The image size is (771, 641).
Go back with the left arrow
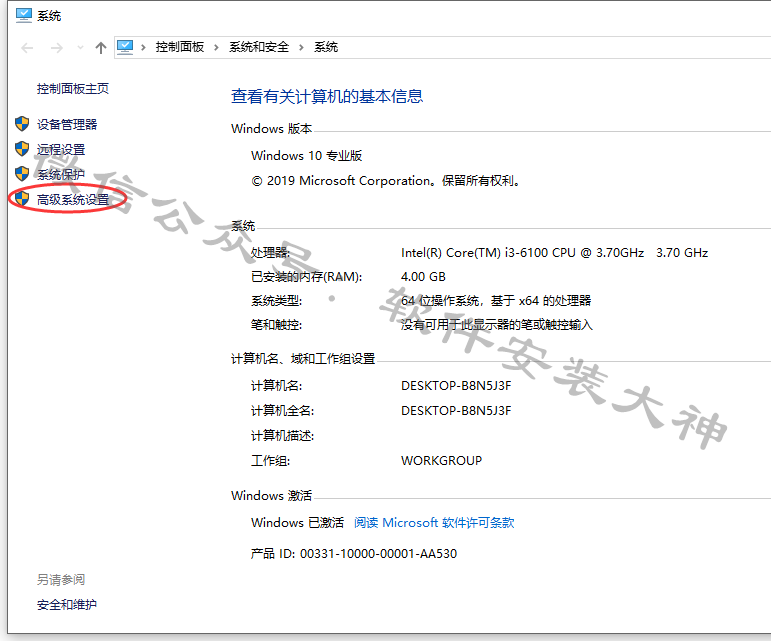pos(27,48)
